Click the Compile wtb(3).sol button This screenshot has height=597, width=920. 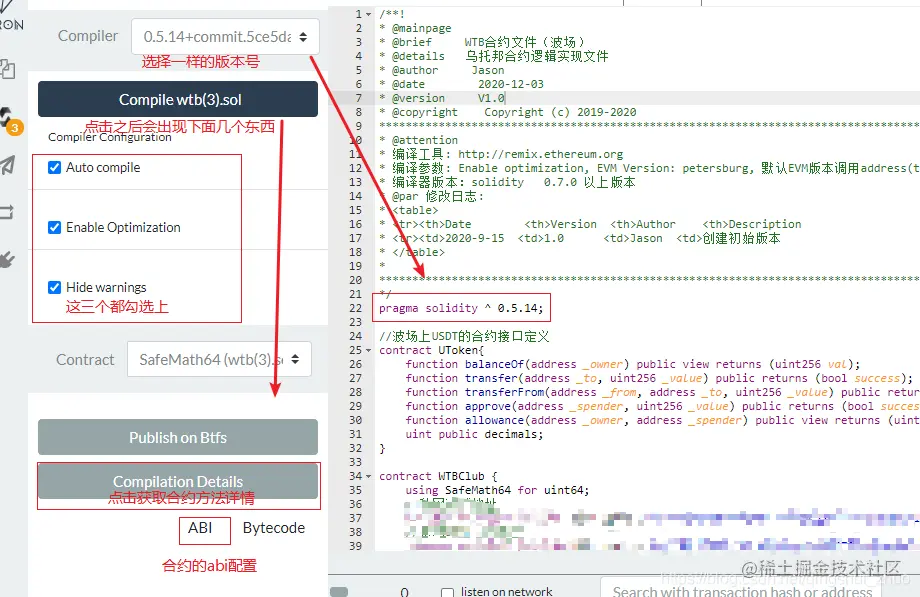coord(178,99)
